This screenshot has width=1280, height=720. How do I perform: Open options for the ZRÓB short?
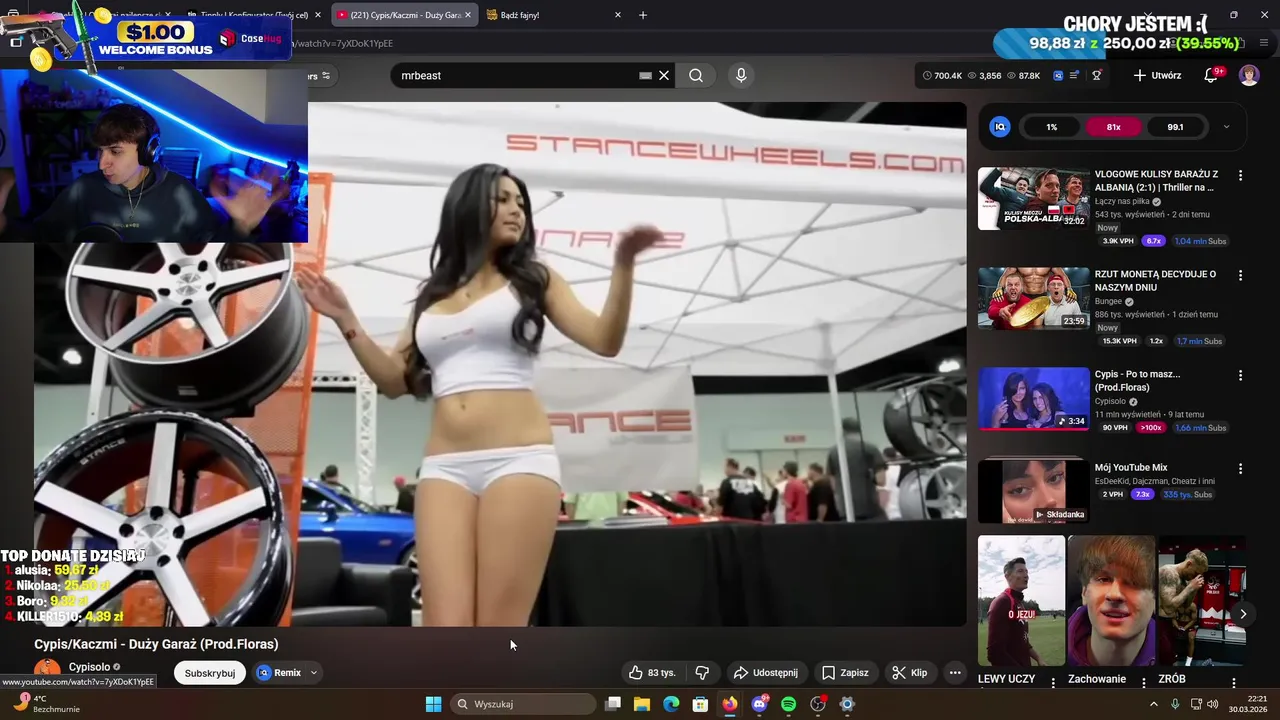[x=1233, y=682]
